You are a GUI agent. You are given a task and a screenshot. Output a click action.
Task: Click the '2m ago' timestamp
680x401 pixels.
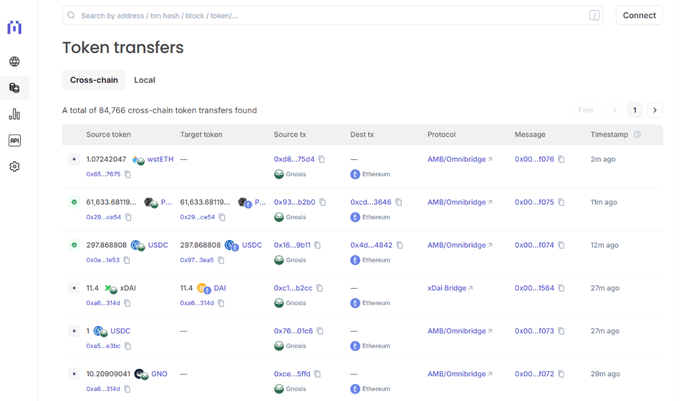coord(603,159)
